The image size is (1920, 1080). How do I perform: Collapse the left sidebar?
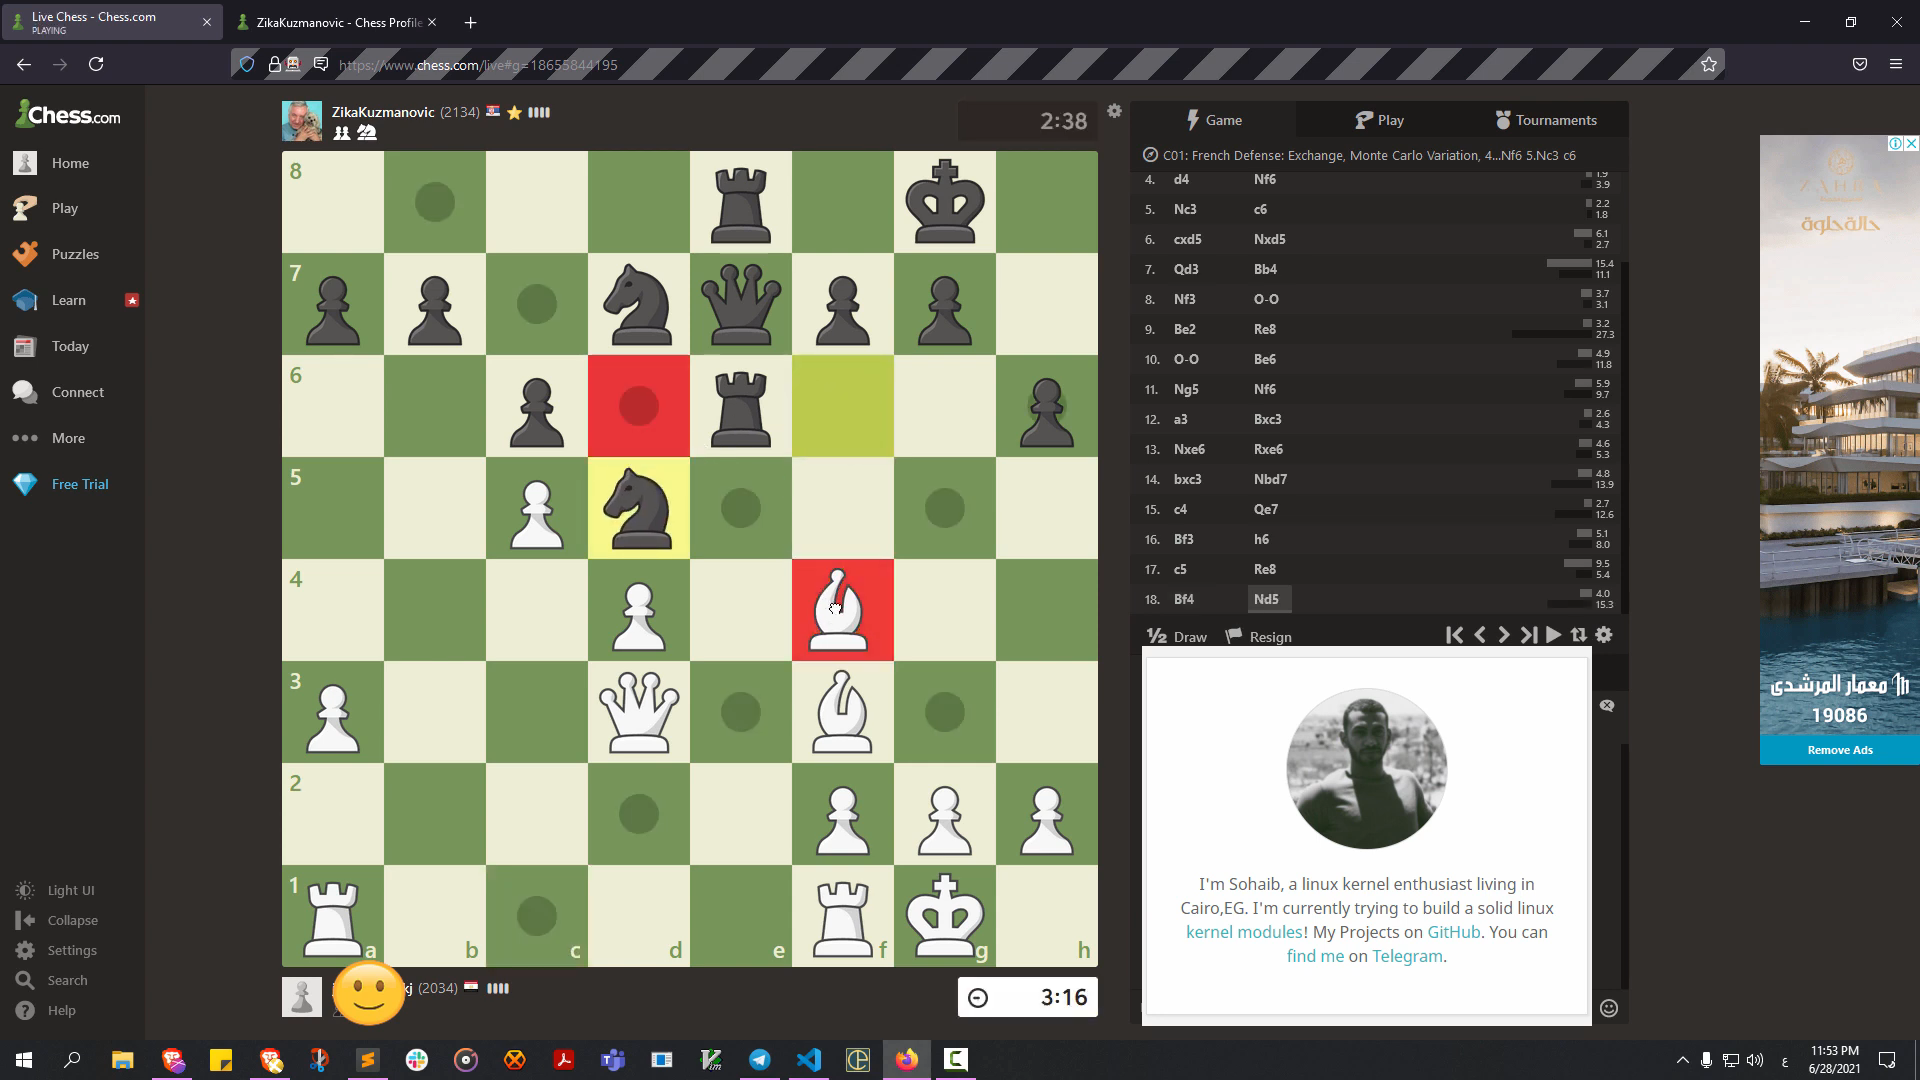pyautogui.click(x=72, y=920)
